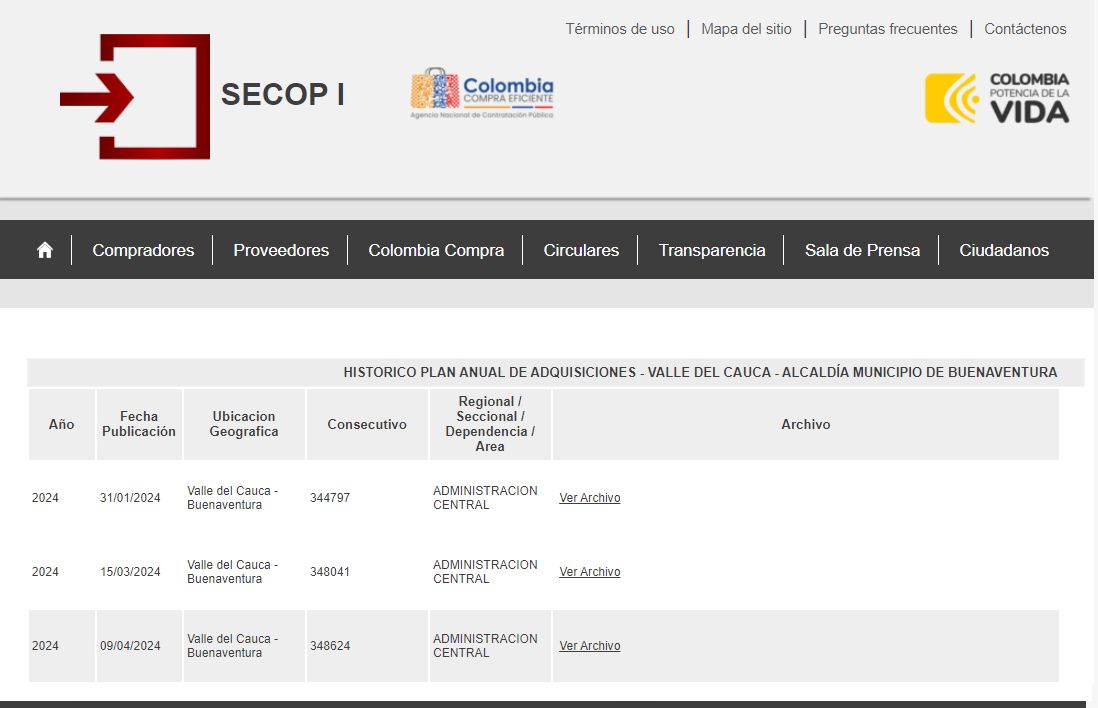Click the Archivo column header
The width and height of the screenshot is (1098, 708).
pos(805,424)
